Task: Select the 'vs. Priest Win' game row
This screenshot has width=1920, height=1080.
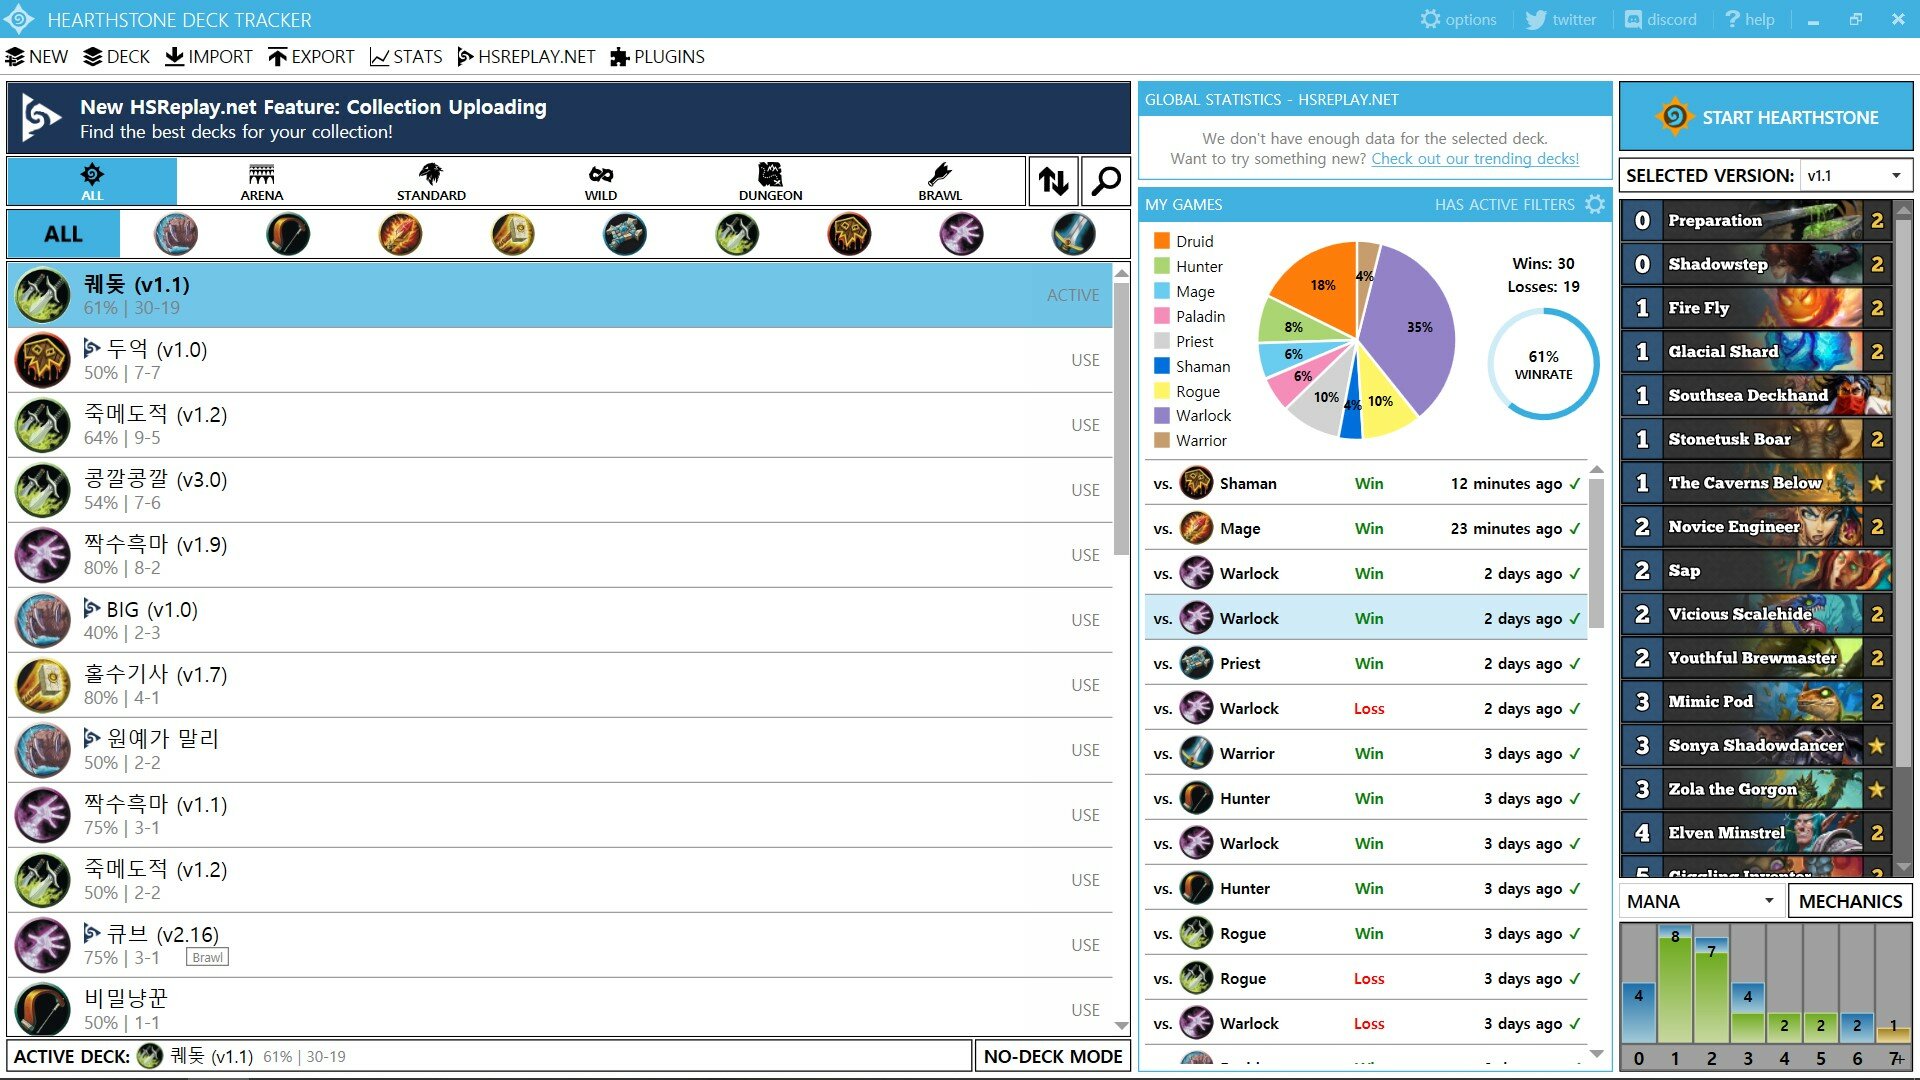Action: pos(1366,663)
